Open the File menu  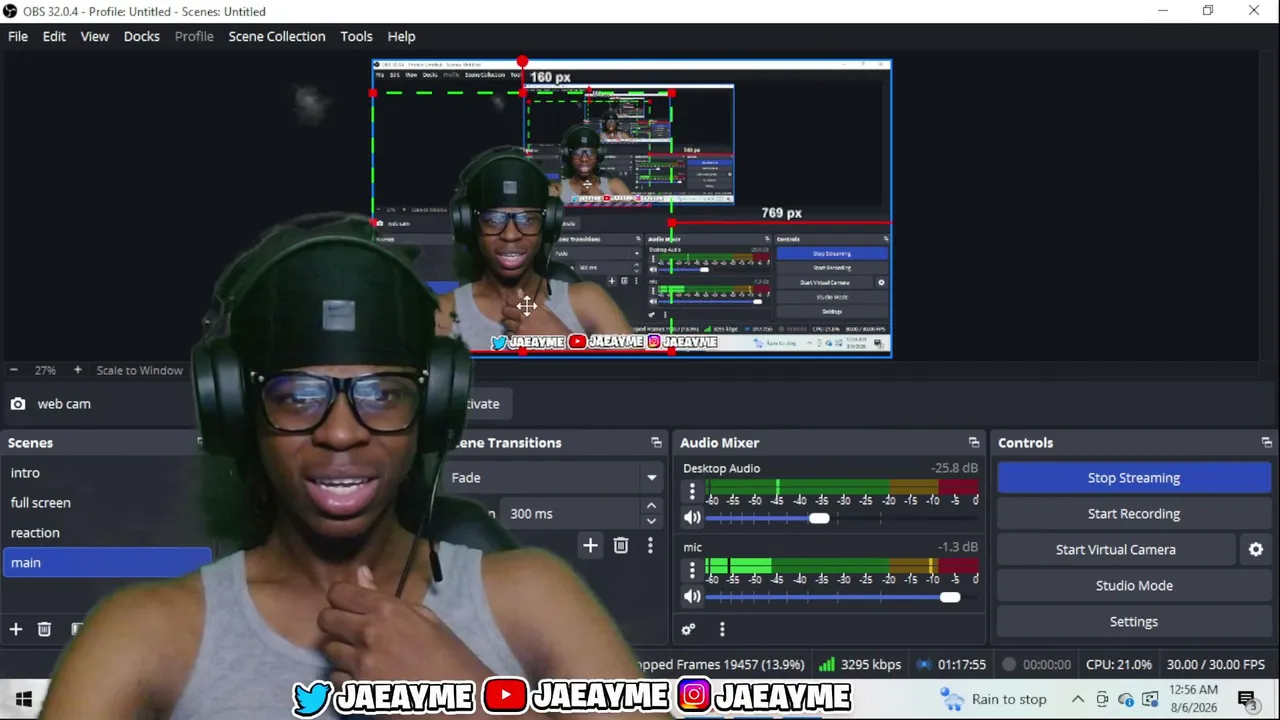[x=18, y=36]
